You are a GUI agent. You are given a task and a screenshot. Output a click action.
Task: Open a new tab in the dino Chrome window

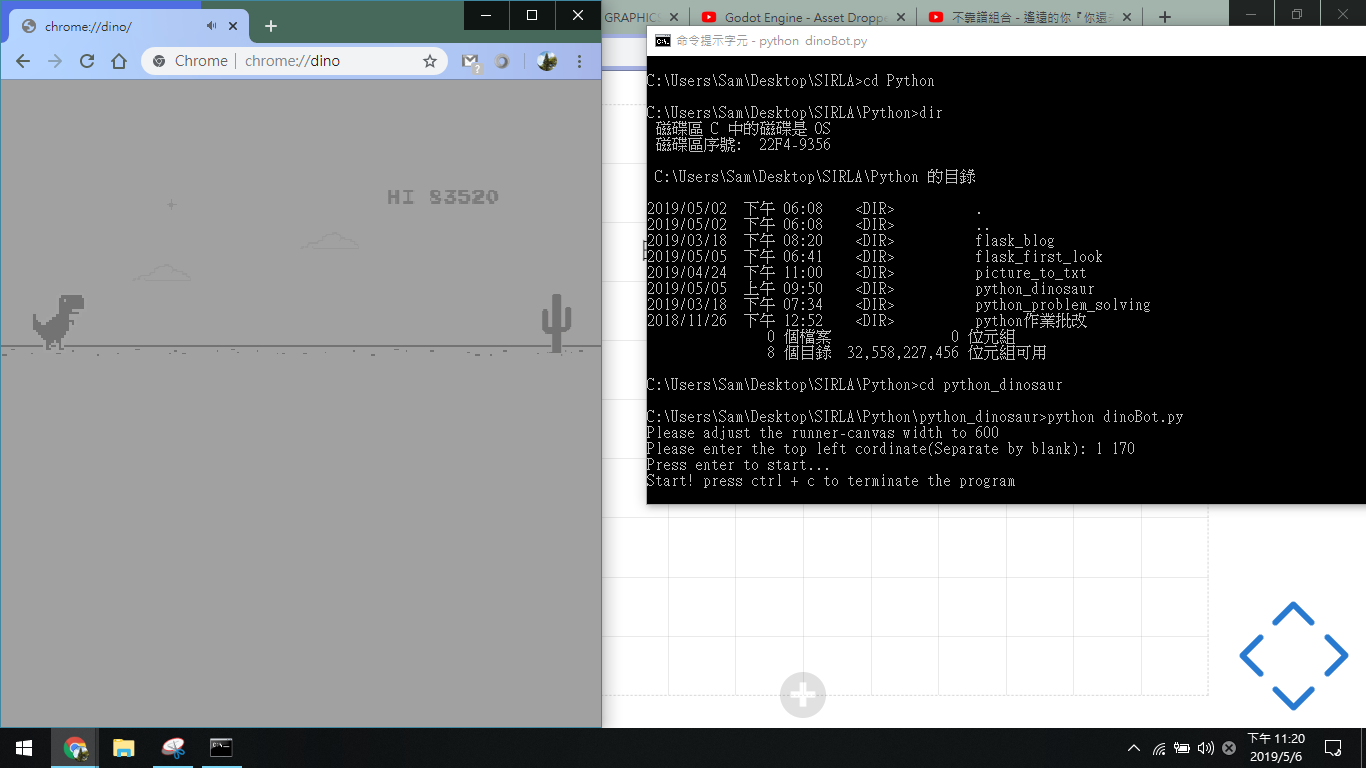click(x=271, y=26)
